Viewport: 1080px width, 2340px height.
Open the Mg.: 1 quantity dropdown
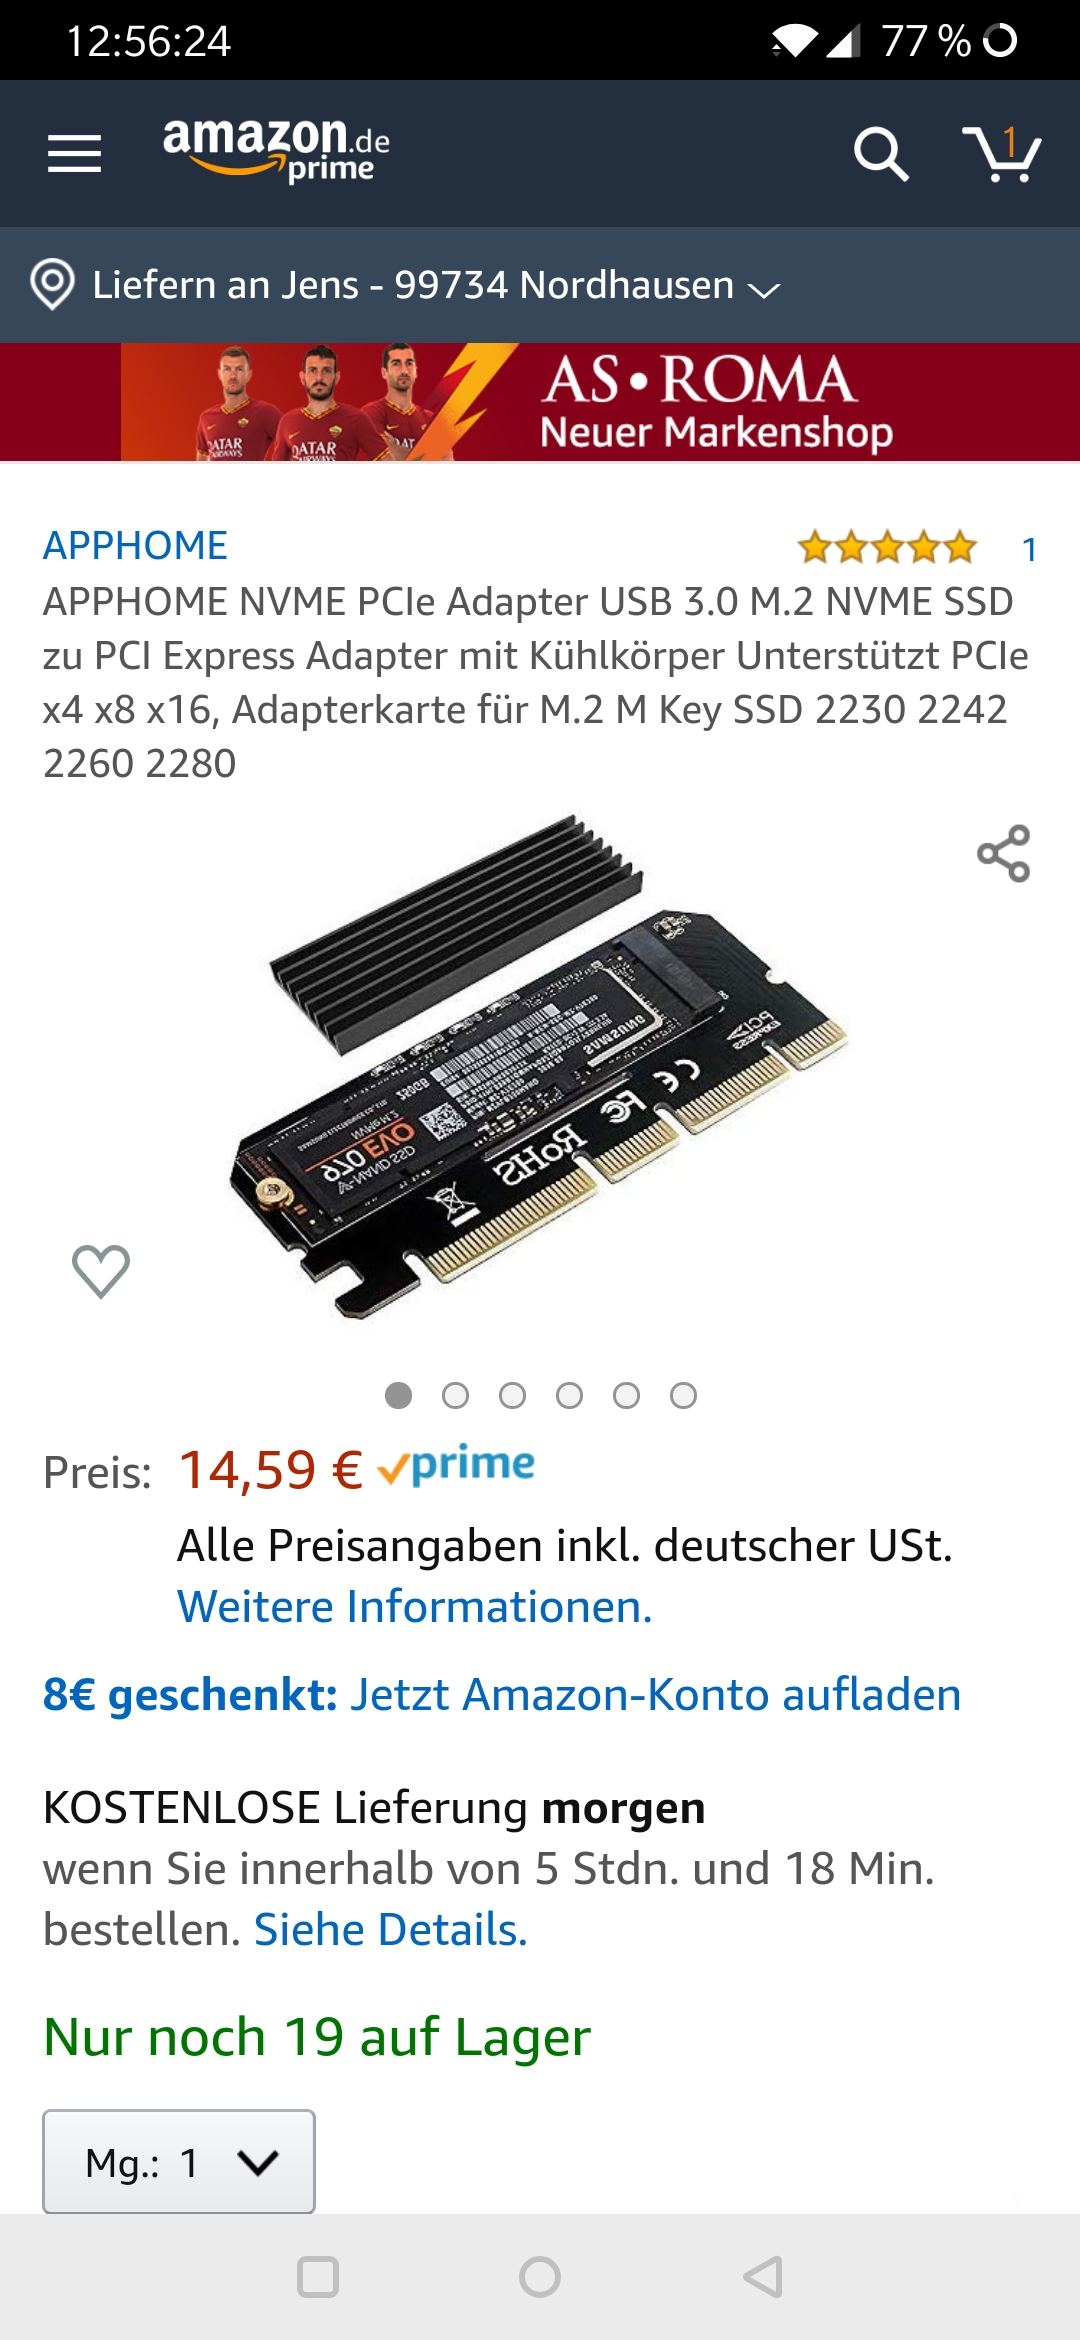click(179, 2162)
